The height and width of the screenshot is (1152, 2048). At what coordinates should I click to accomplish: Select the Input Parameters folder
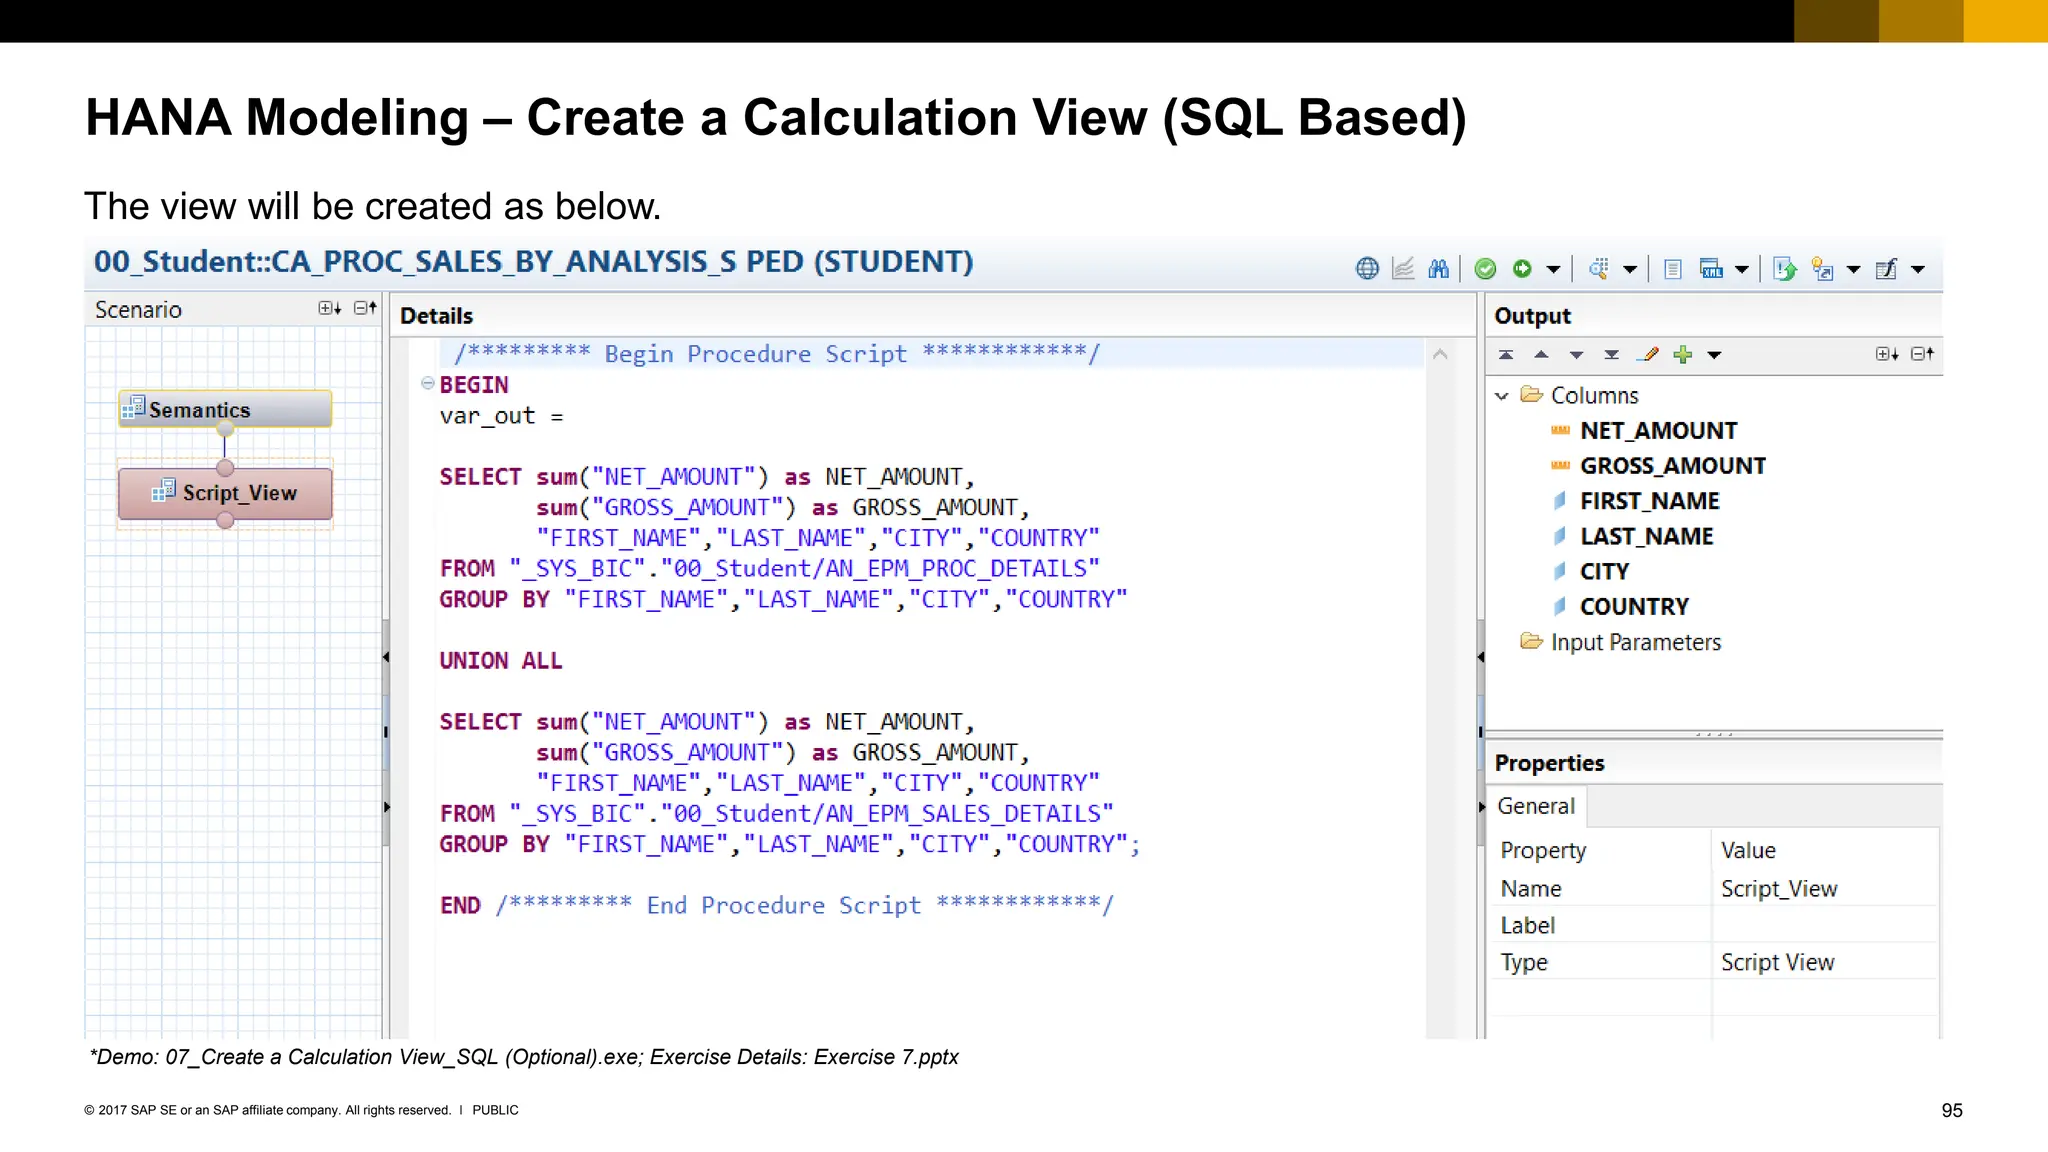(1621, 642)
